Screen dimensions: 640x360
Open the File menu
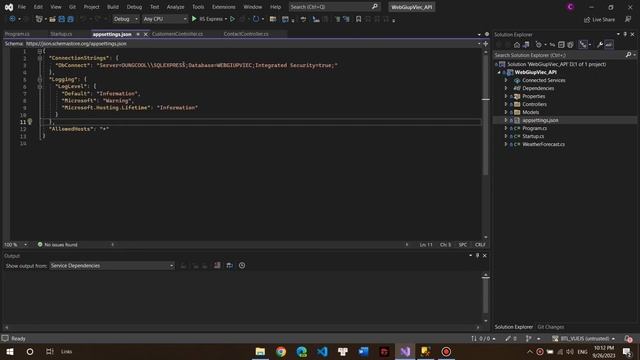pyautogui.click(x=22, y=7)
